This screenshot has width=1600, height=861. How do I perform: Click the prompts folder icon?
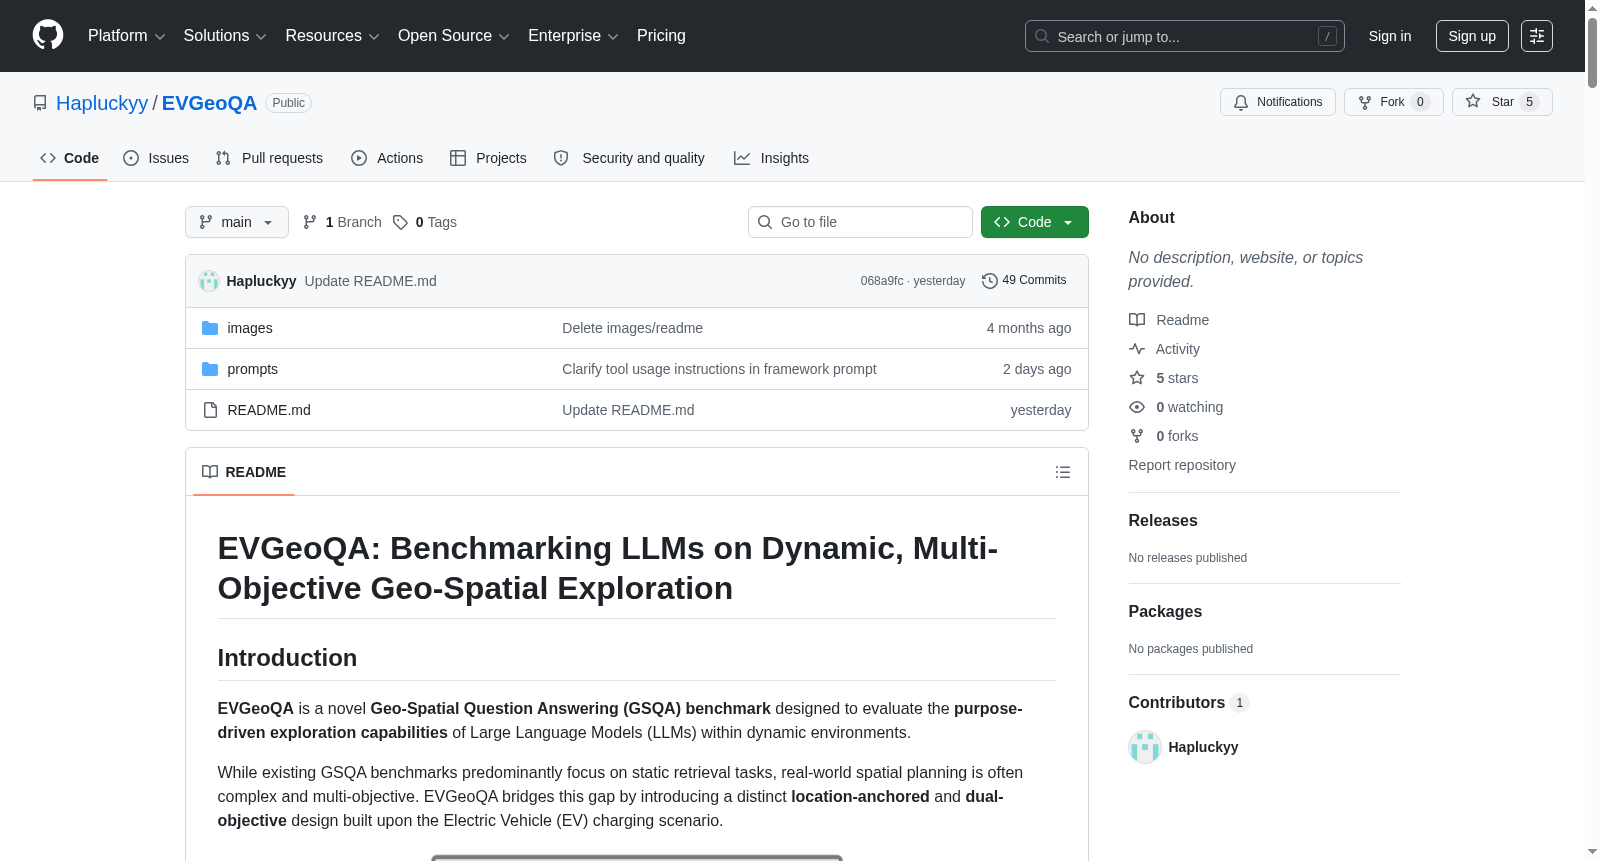[210, 369]
